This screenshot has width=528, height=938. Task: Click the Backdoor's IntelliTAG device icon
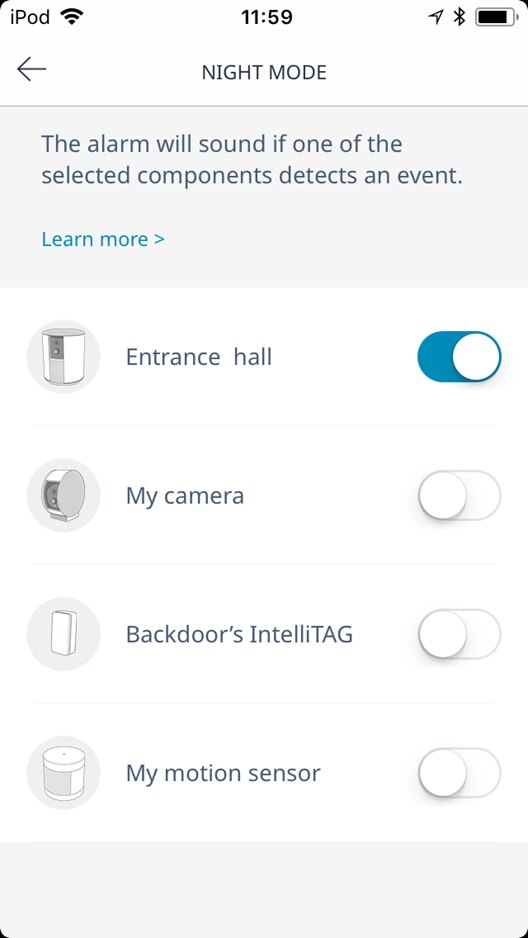coord(63,634)
